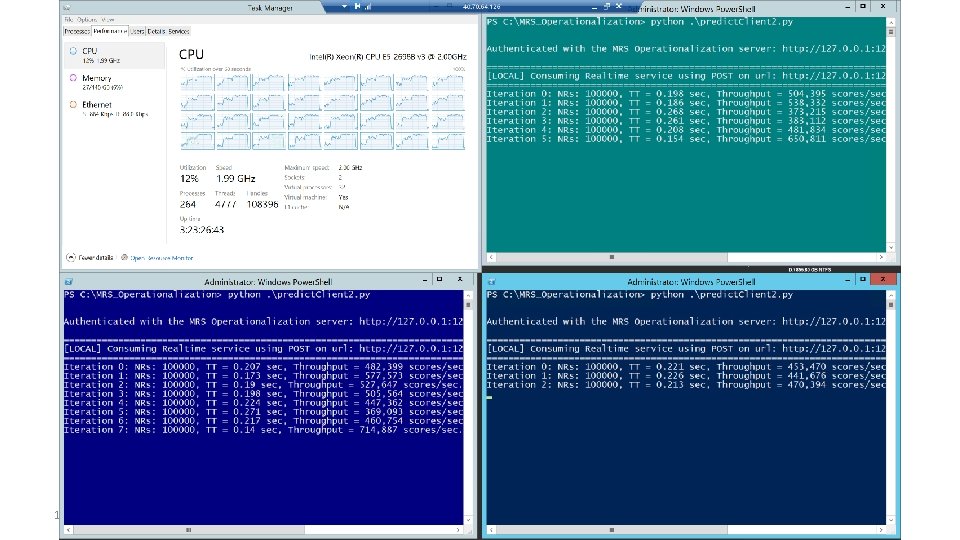
Task: Click horizontal scrollbar thumb in top-right PowerShell
Action: pyautogui.click(x=612, y=257)
